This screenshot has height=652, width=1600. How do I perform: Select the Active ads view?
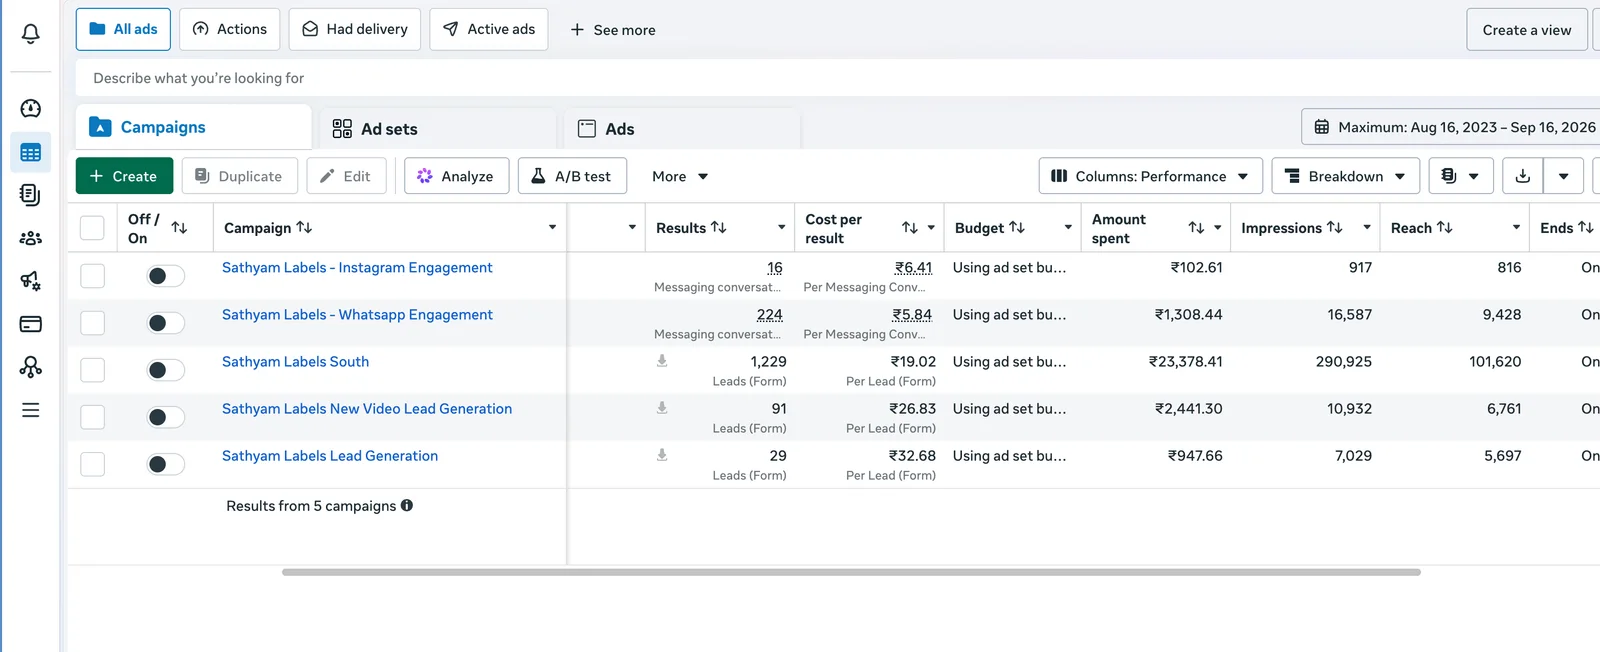(x=489, y=29)
